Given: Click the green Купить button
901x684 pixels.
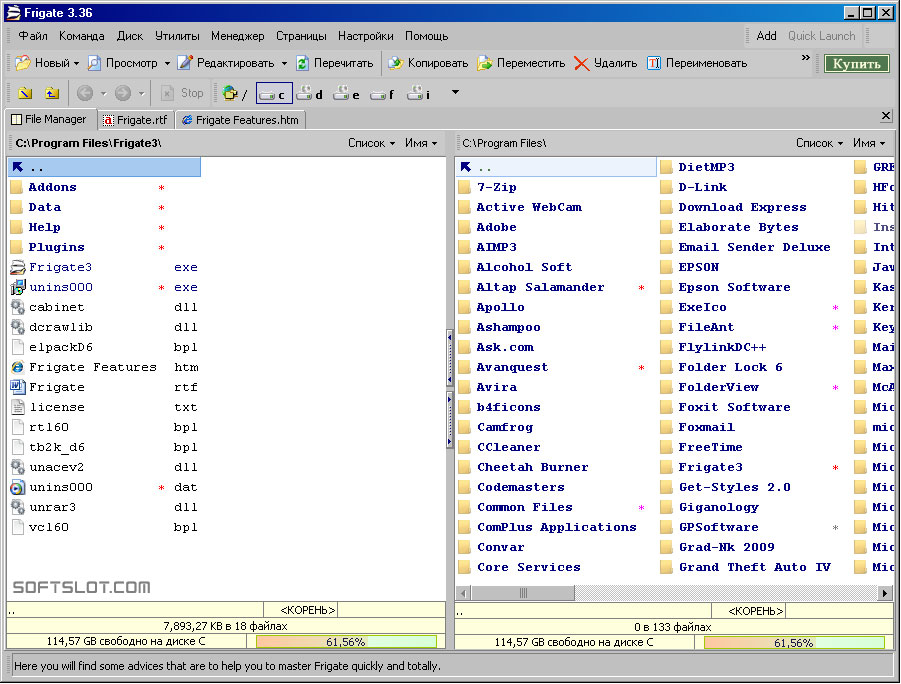Looking at the screenshot, I should pos(856,64).
